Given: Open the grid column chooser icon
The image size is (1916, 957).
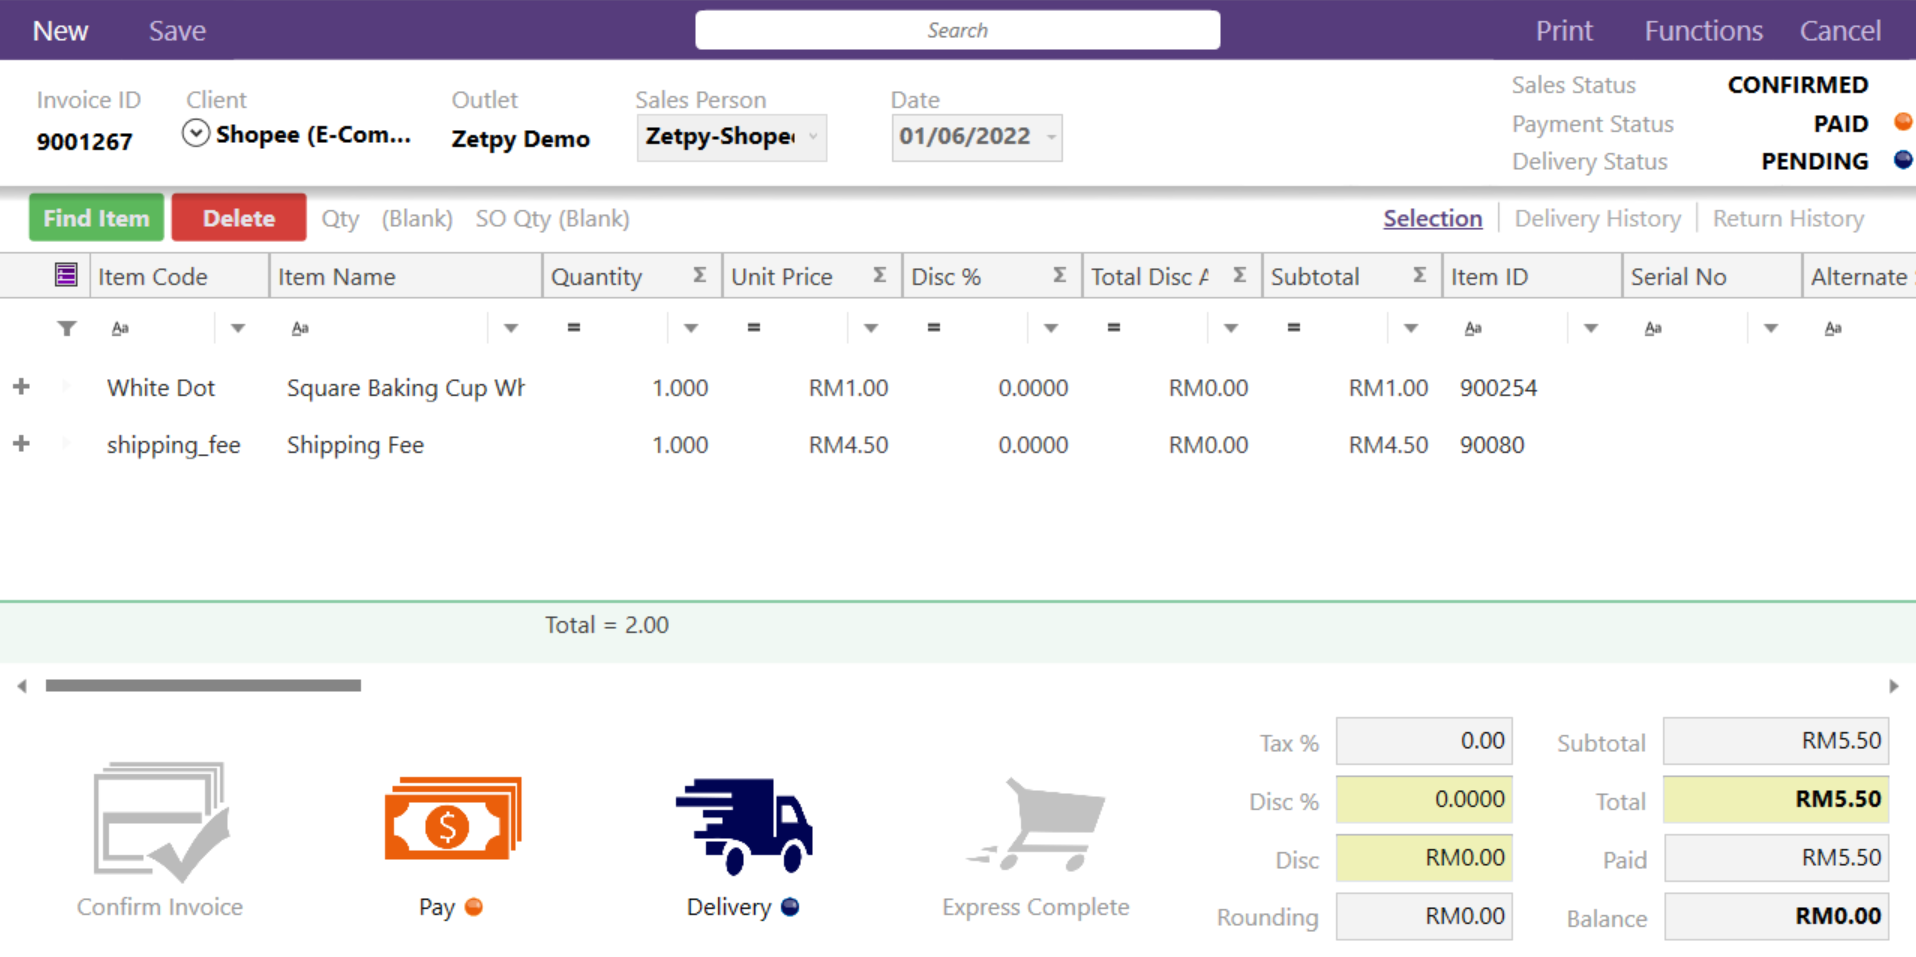Looking at the screenshot, I should coord(66,275).
